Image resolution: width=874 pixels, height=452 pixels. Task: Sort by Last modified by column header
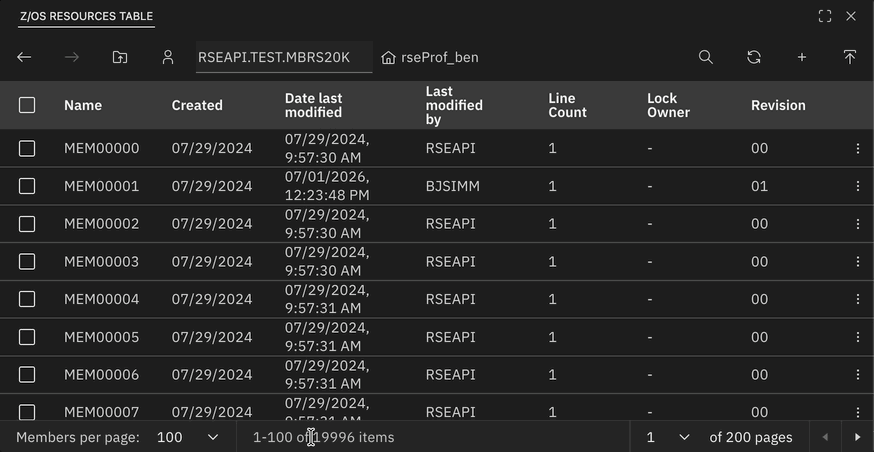click(454, 105)
